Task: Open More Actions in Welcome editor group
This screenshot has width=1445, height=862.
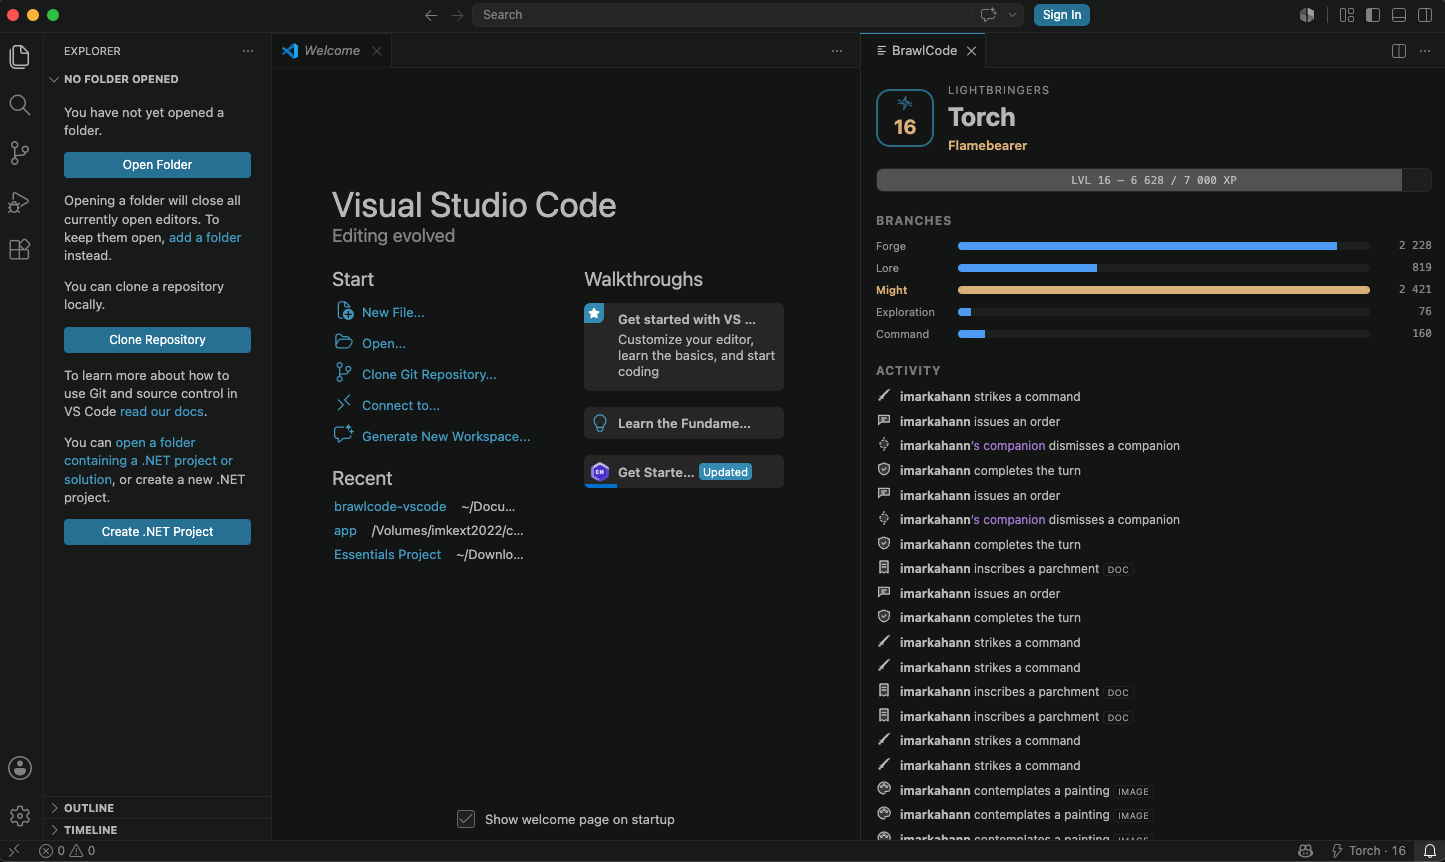Action: tap(837, 51)
